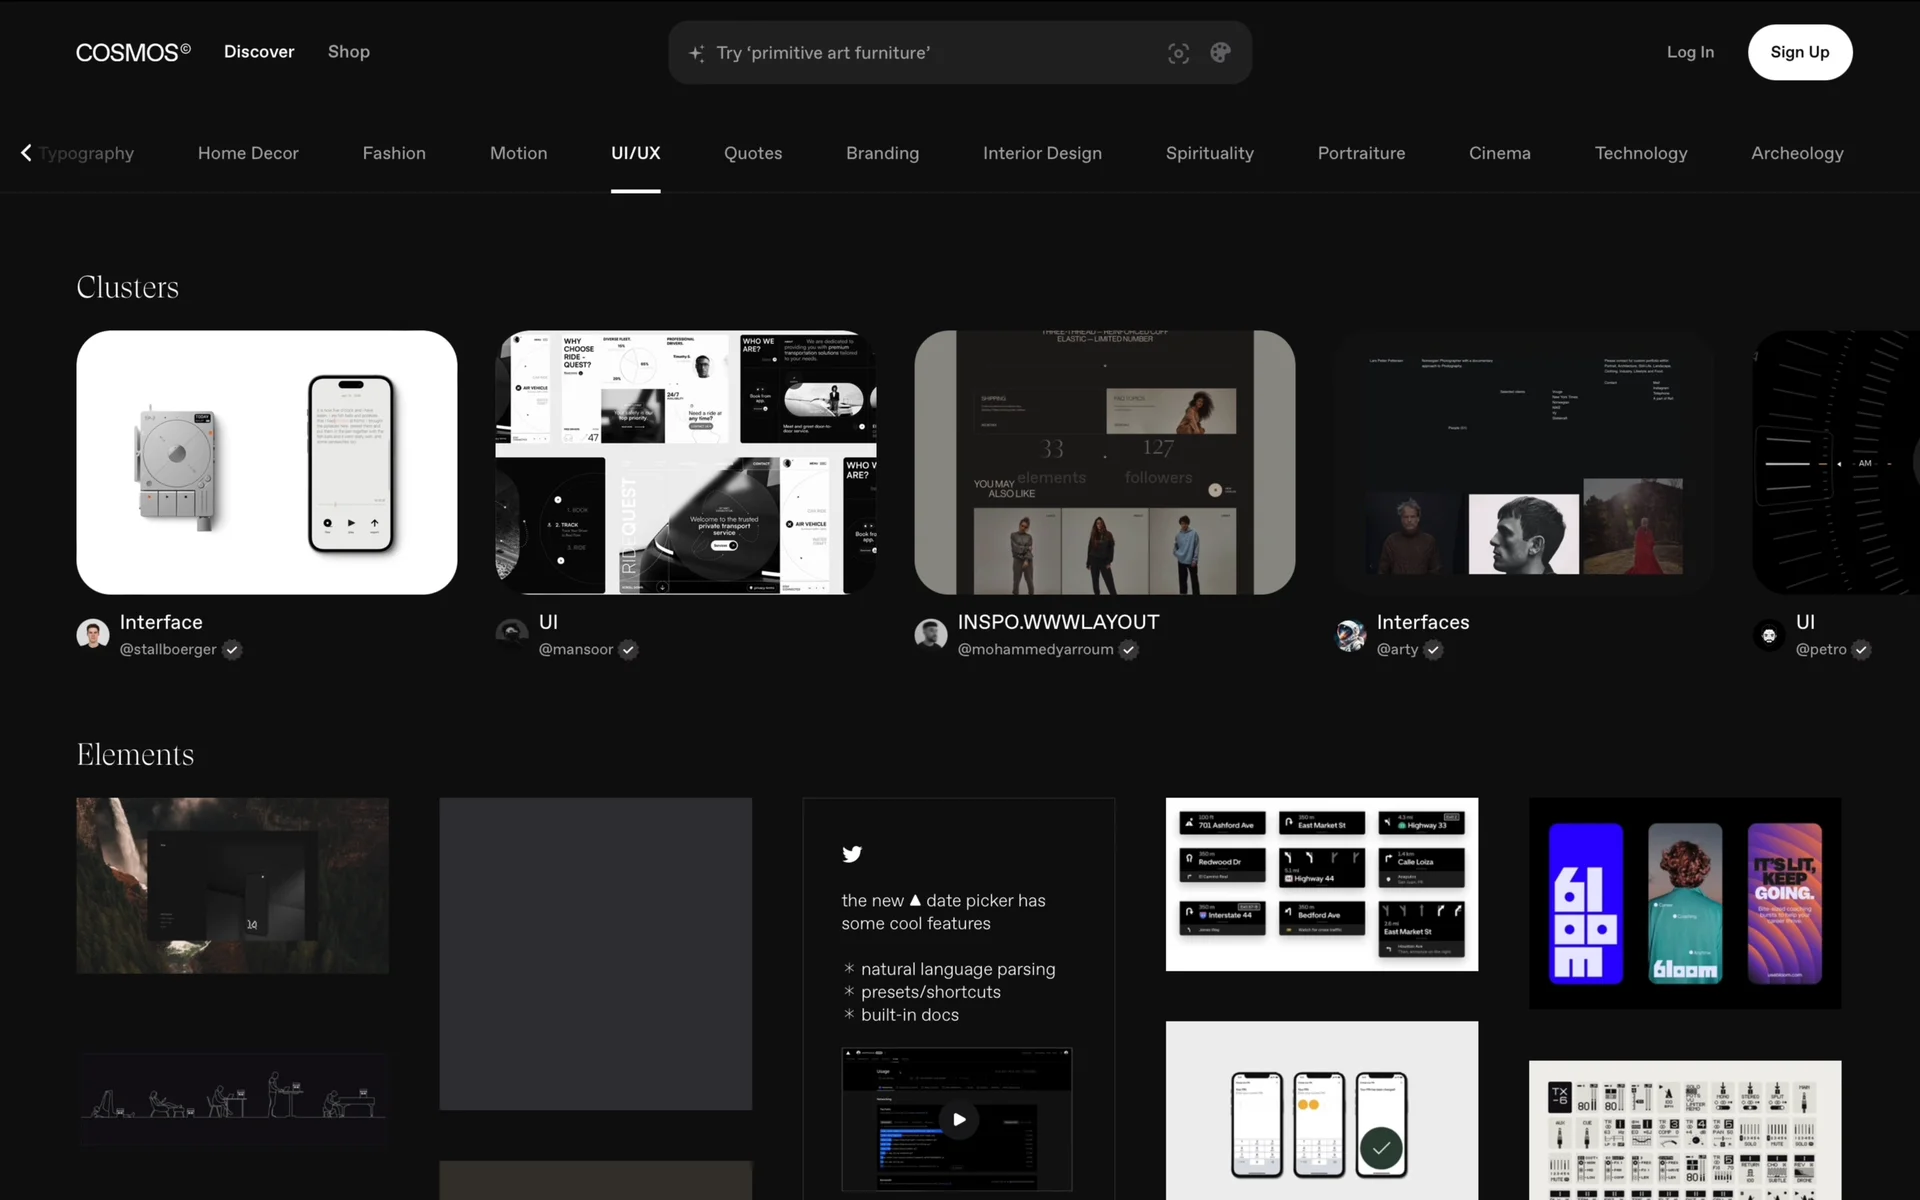Open the mohammedyarroum profile avatar
The width and height of the screenshot is (1920, 1200).
point(931,634)
